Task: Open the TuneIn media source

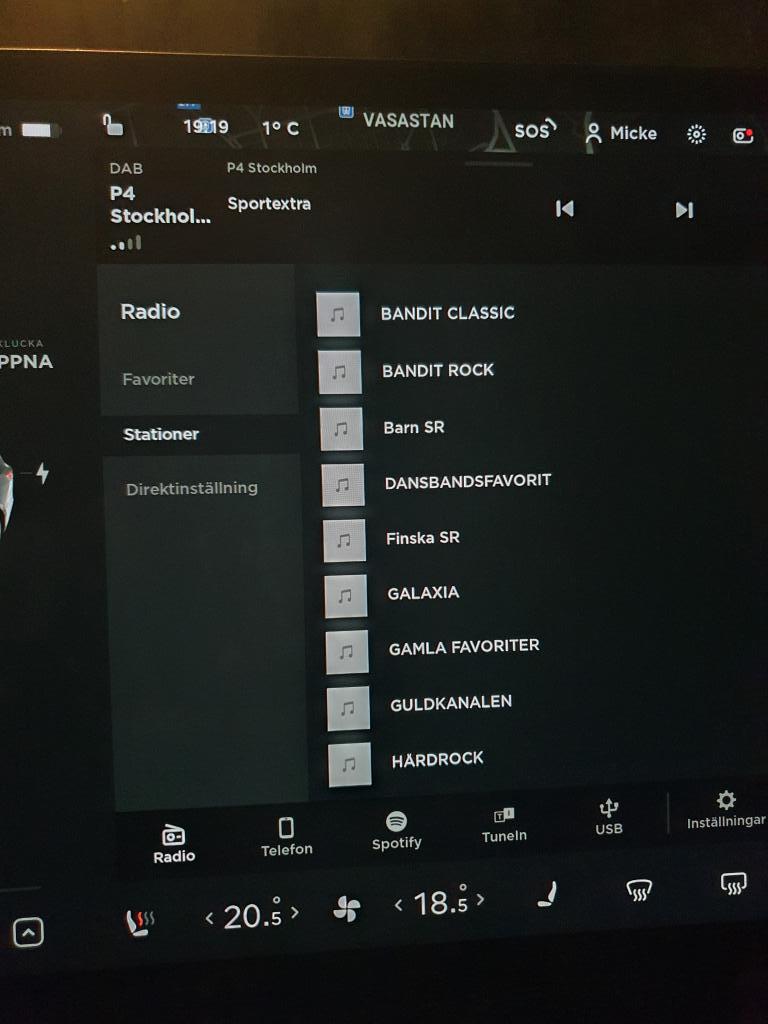Action: pyautogui.click(x=504, y=825)
